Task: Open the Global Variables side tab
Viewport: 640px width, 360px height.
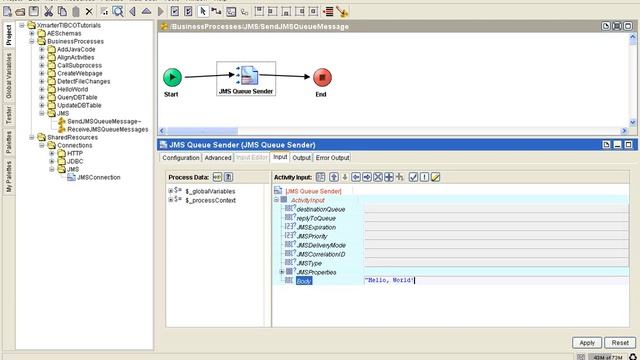Action: point(9,76)
